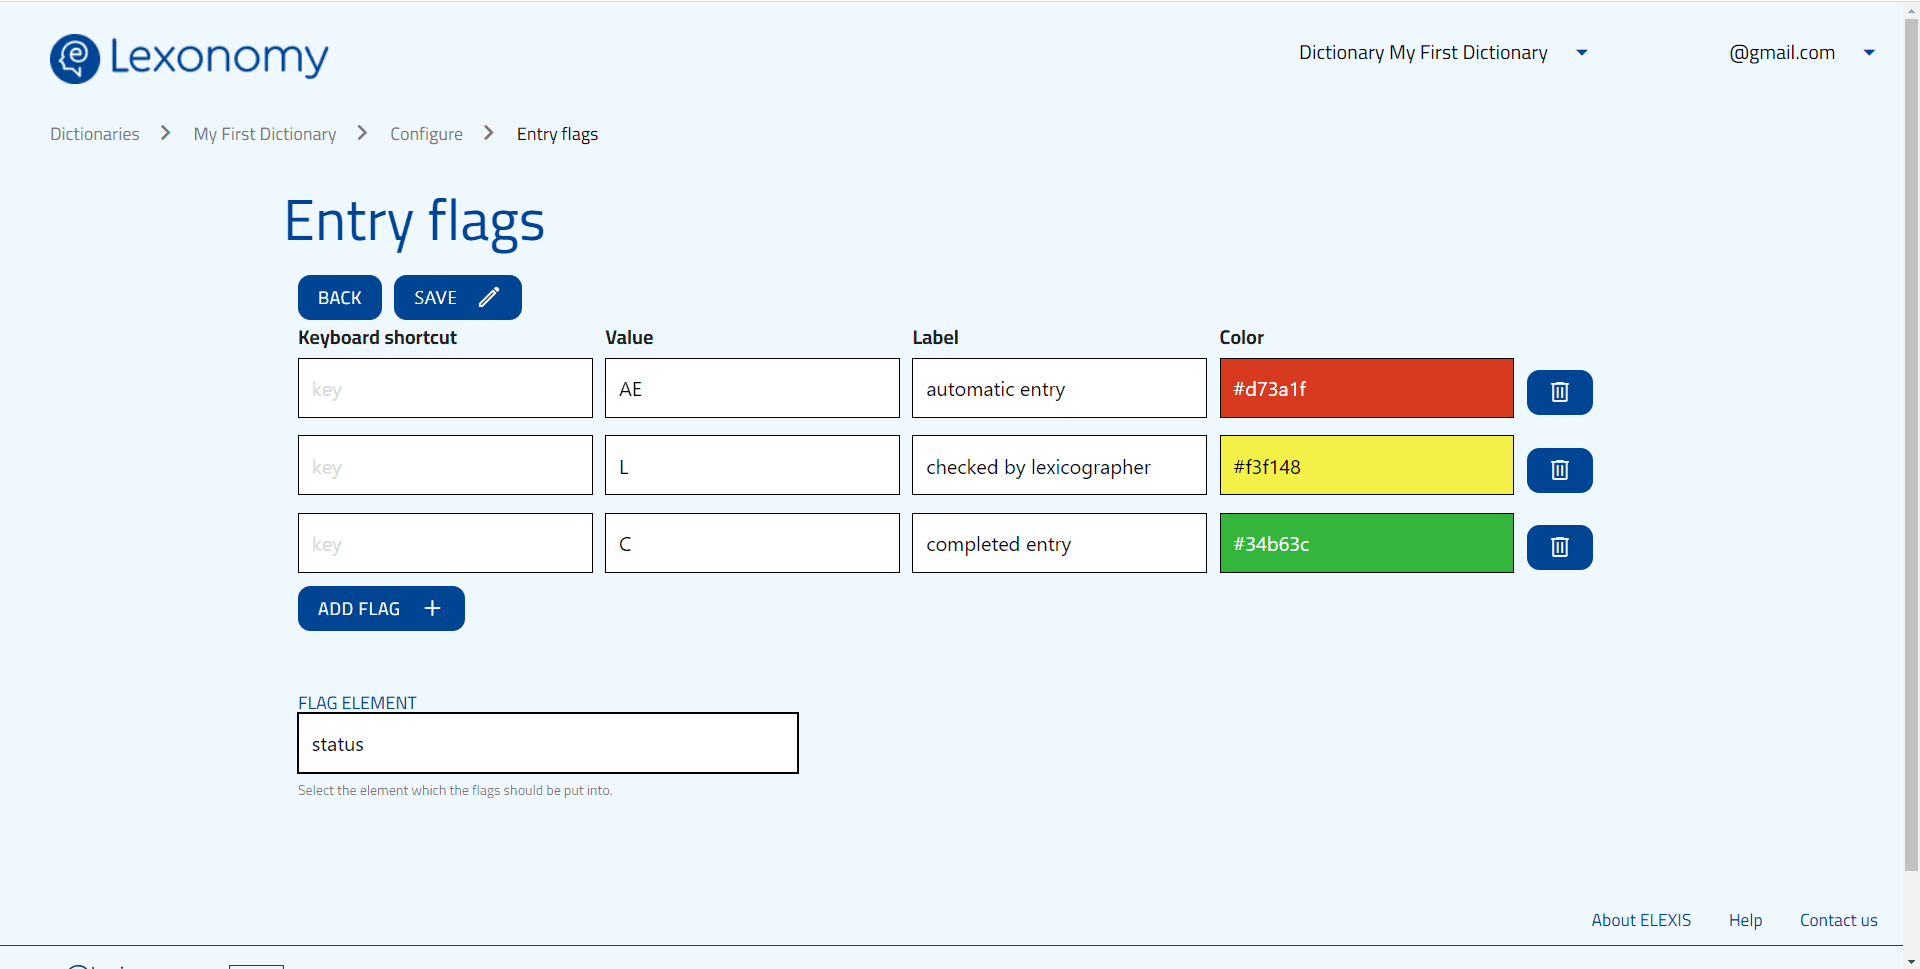This screenshot has height=969, width=1920.
Task: Focus keyboard shortcut field for AE flag
Action: point(445,389)
